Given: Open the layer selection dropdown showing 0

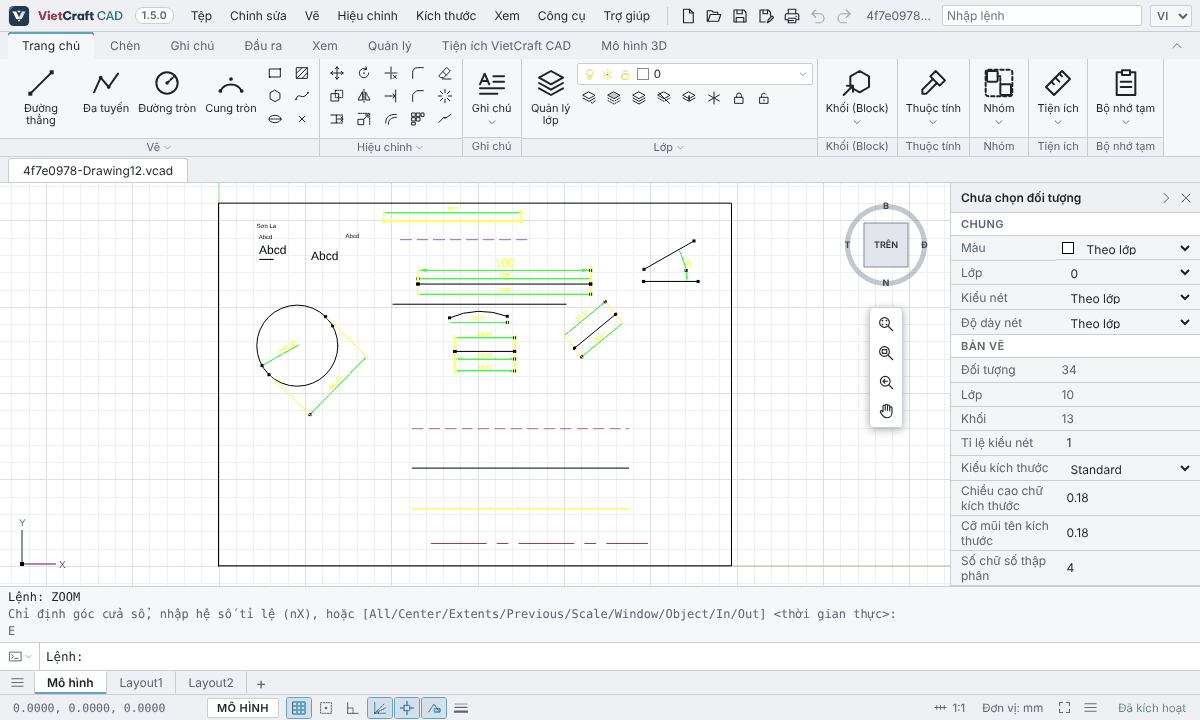Looking at the screenshot, I should coord(696,74).
